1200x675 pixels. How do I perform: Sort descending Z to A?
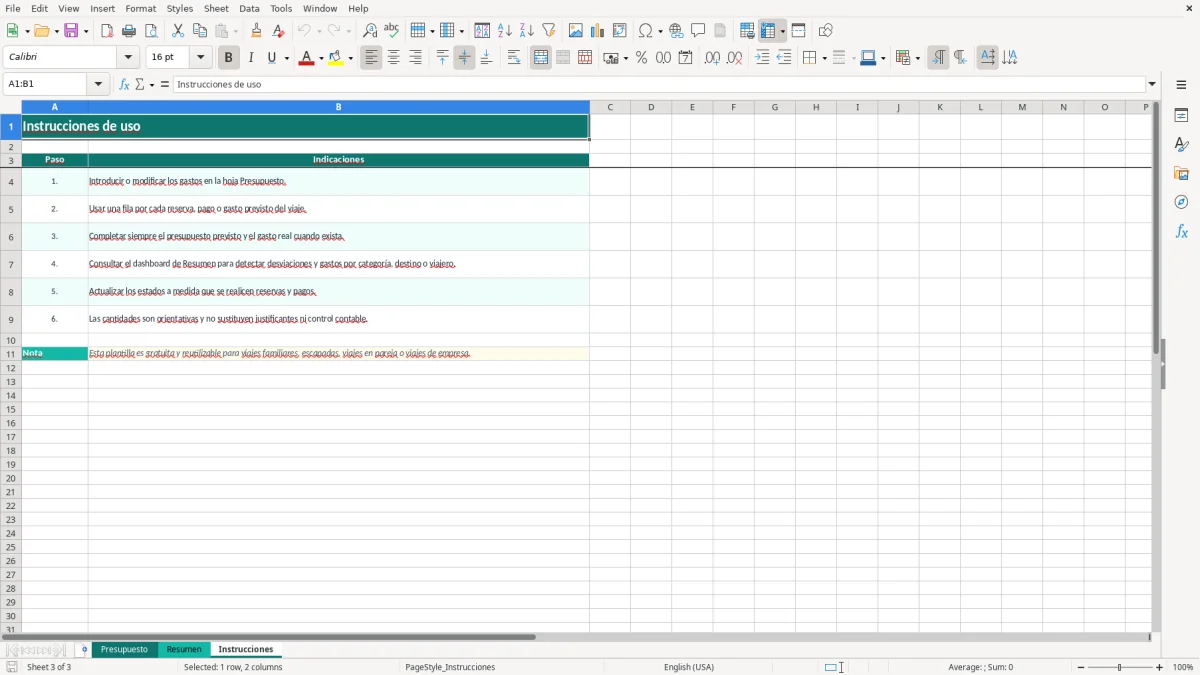point(527,31)
